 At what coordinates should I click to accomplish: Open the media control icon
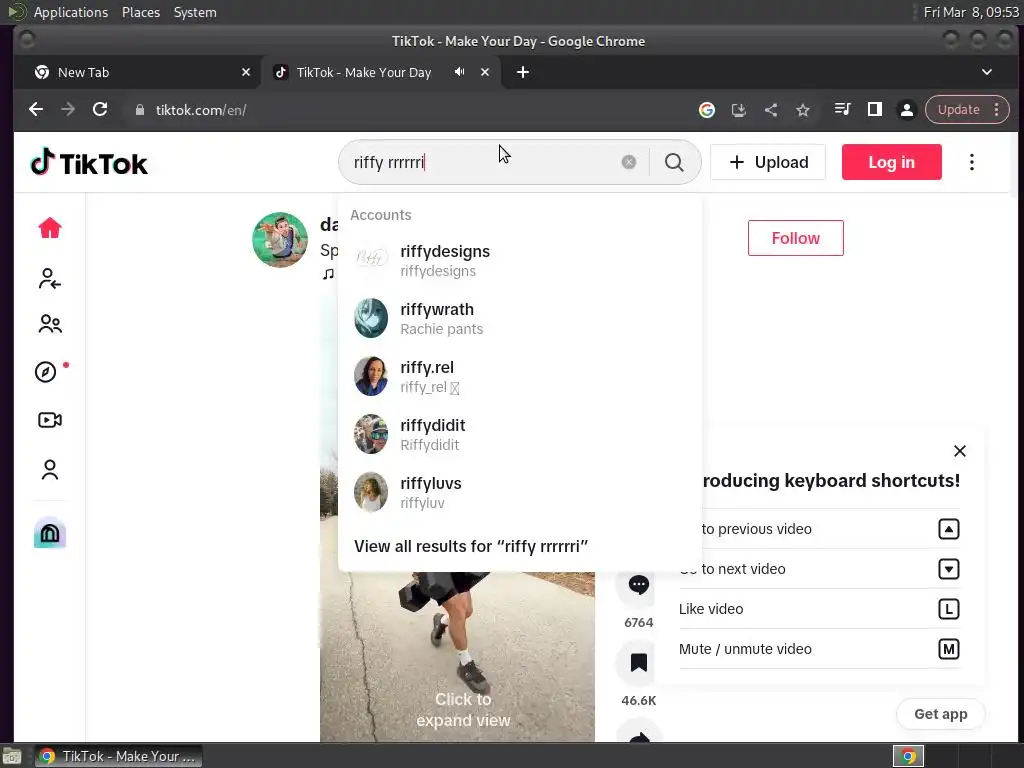[842, 109]
